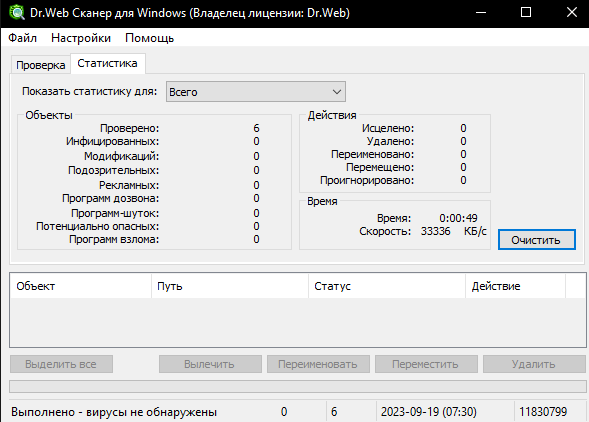Sort by the Путь column header
Screen dimensions: 589x422
[x=230, y=286]
